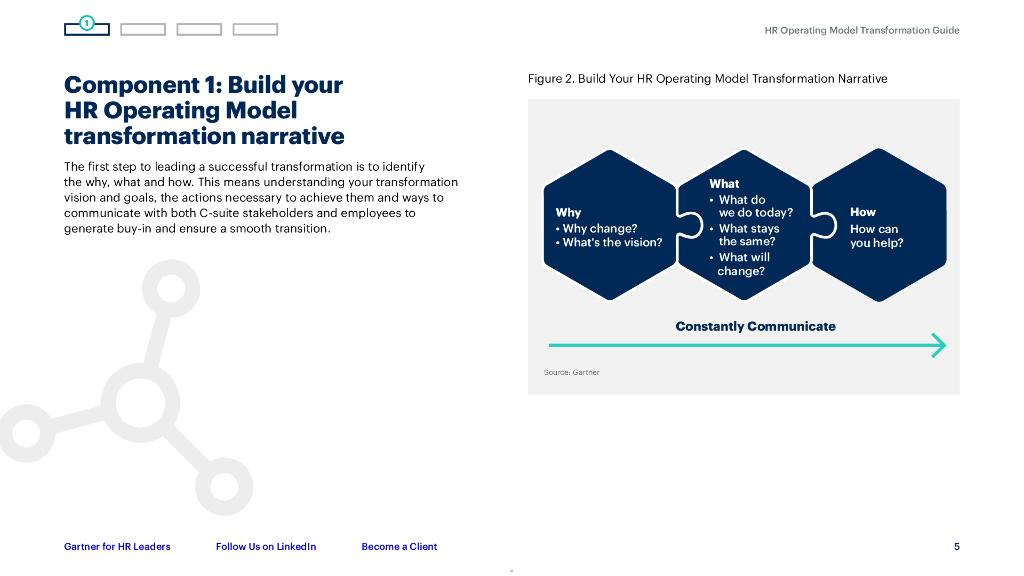Click the How hexagon puzzle piece
Screen dimensions: 1024x576
879,225
